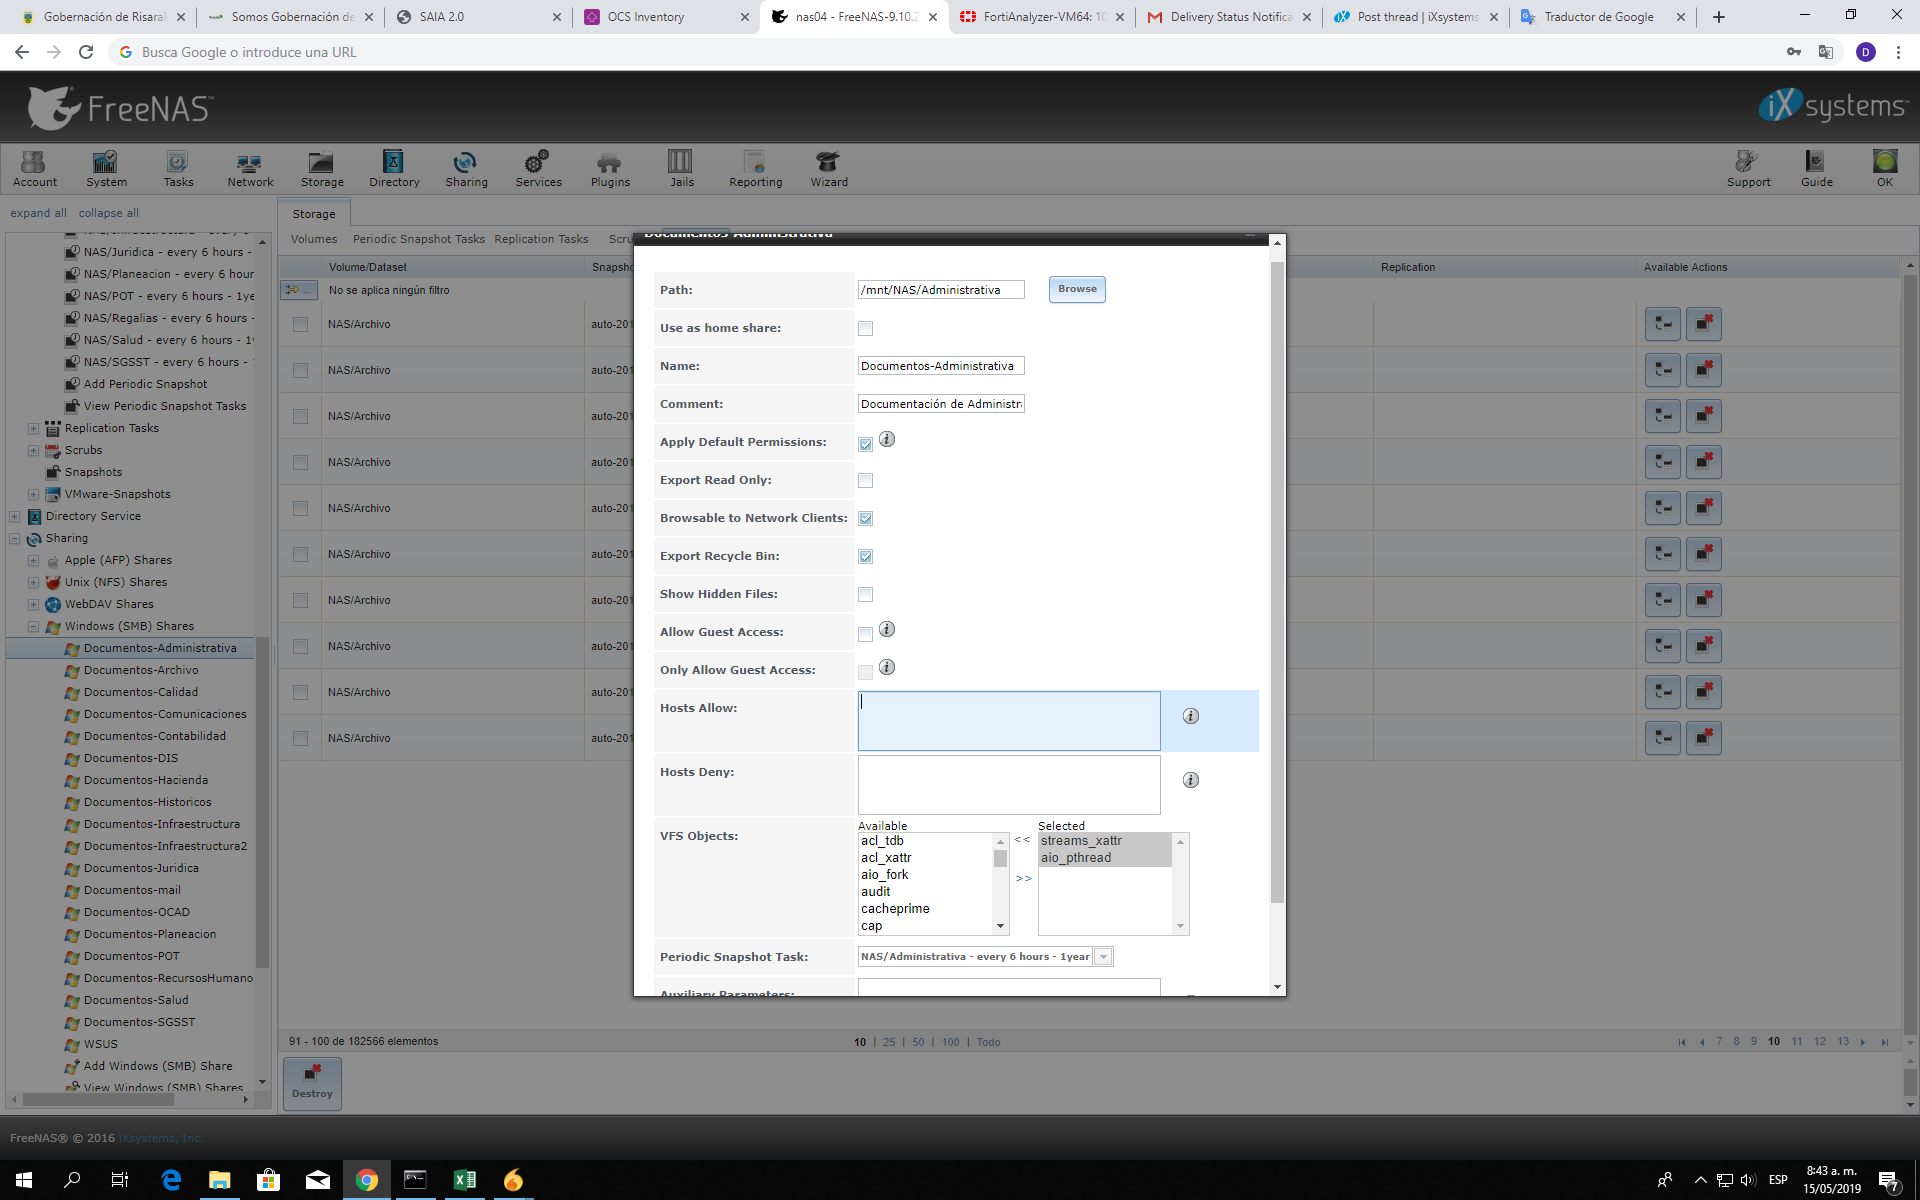The width and height of the screenshot is (1920, 1200).
Task: Open Chrome in the Windows taskbar
Action: coord(367,1180)
